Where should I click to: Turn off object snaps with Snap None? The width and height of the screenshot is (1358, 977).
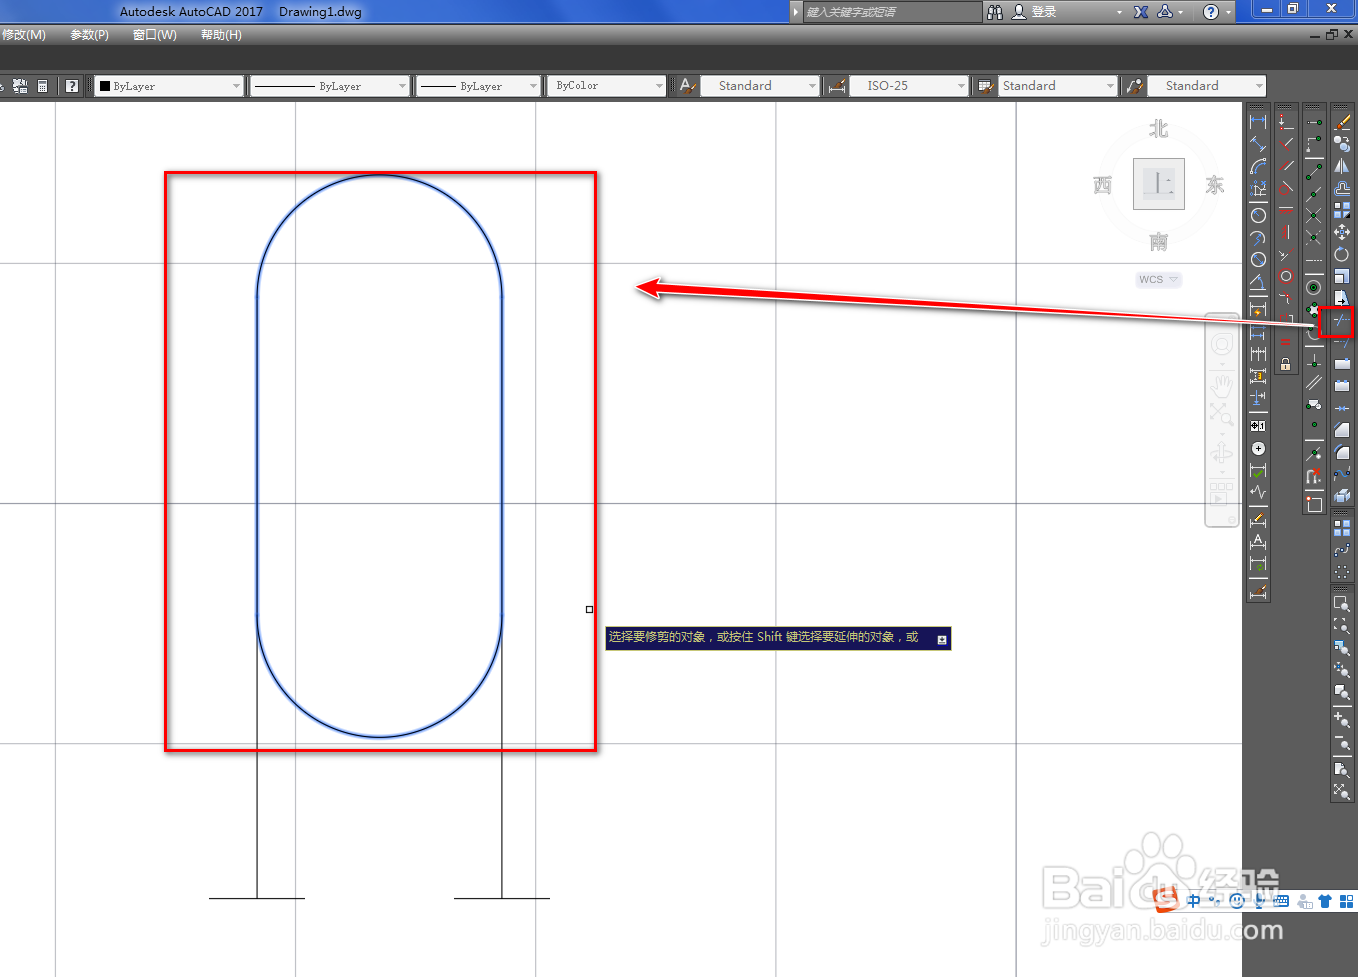1313,474
